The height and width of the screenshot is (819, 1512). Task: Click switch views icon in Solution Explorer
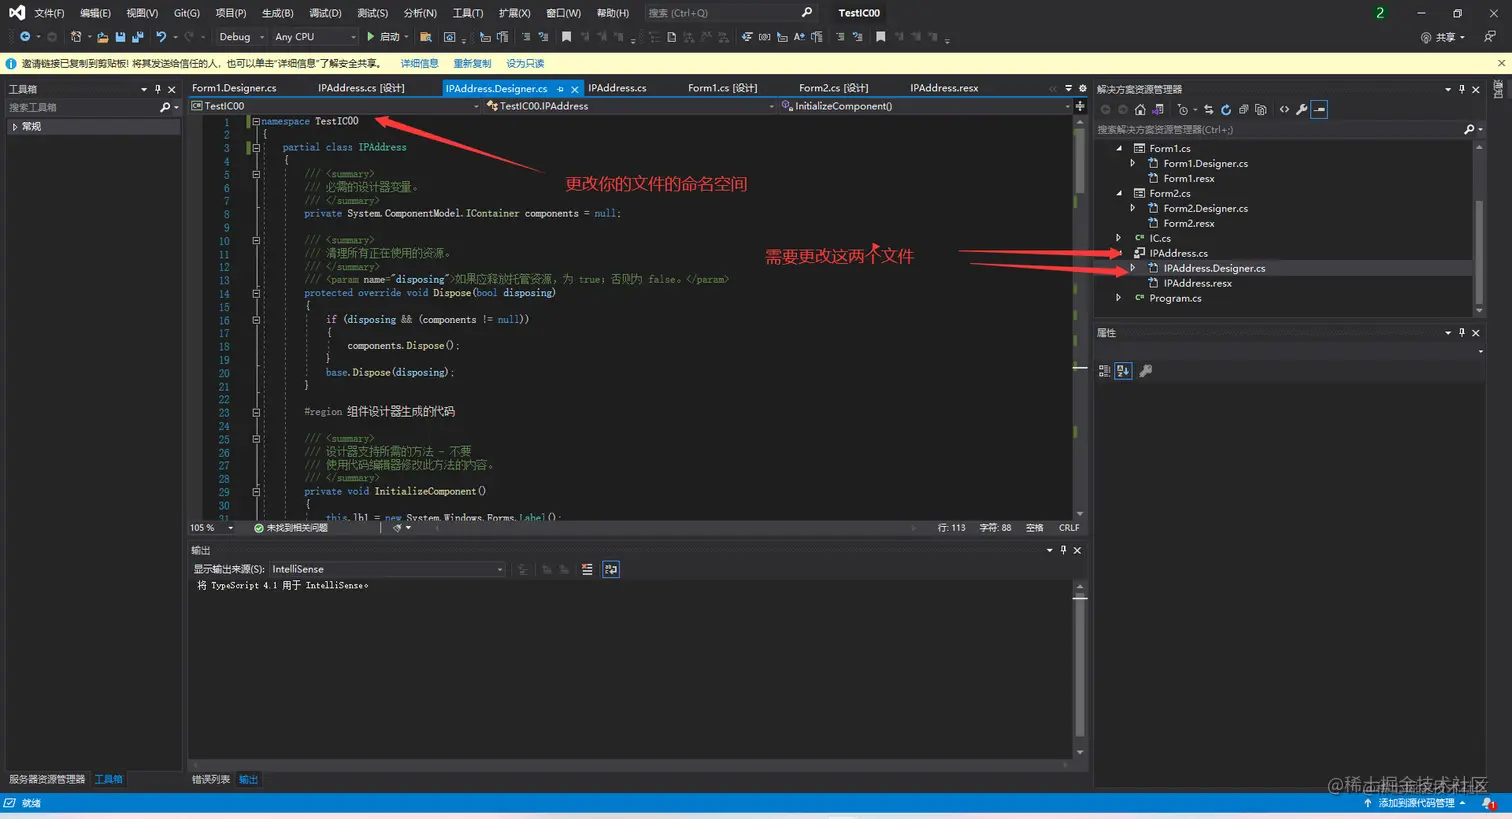tap(1158, 109)
